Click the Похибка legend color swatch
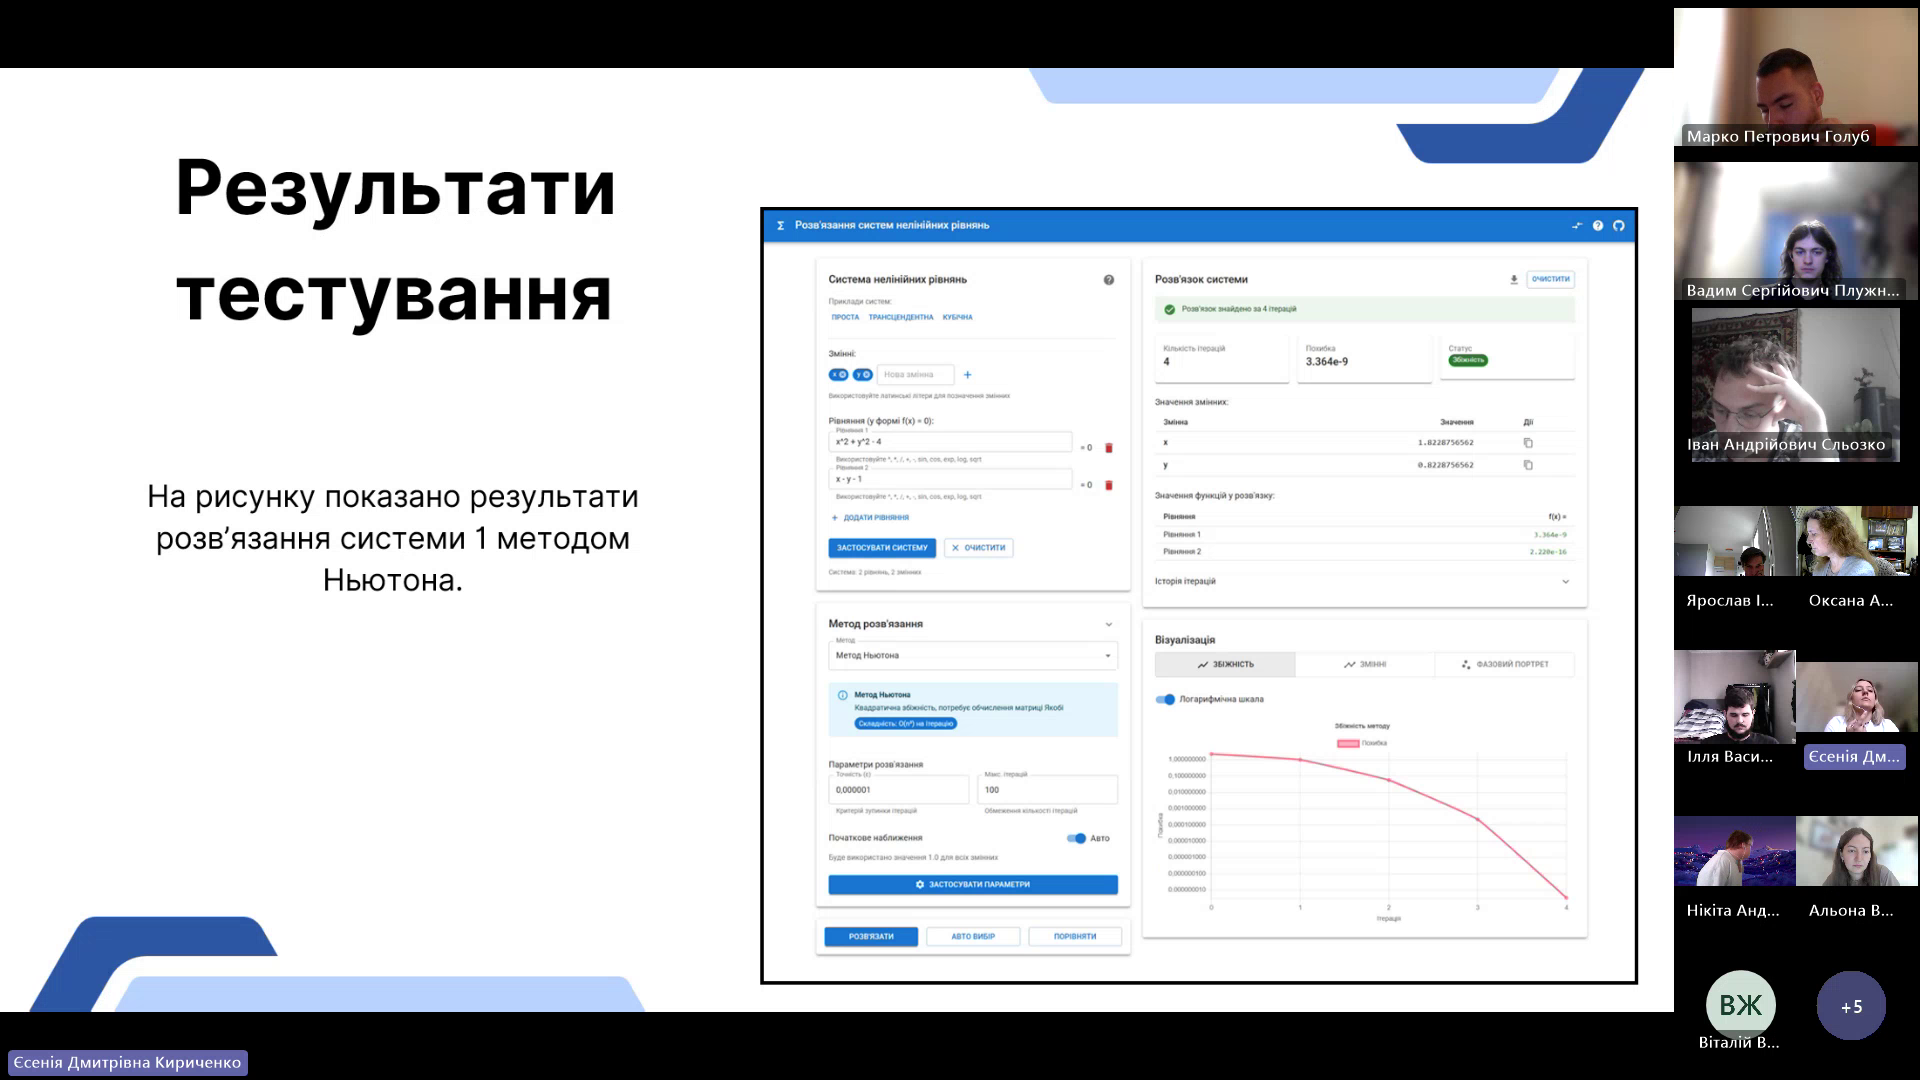The image size is (1920, 1080). 1348,743
